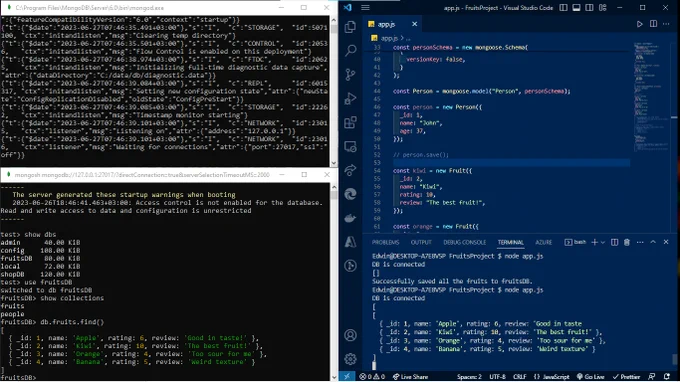Click 'fruitsDB>' prompt line at mongosh bottom
This screenshot has width=680, height=382.
click(18, 378)
